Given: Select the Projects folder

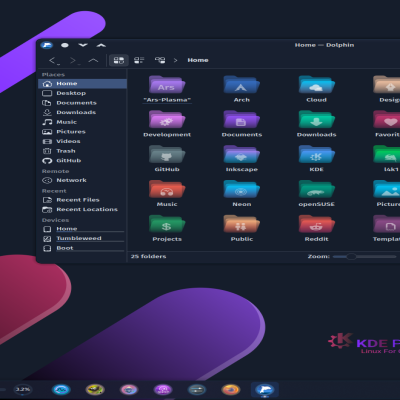Looking at the screenshot, I should [167, 229].
